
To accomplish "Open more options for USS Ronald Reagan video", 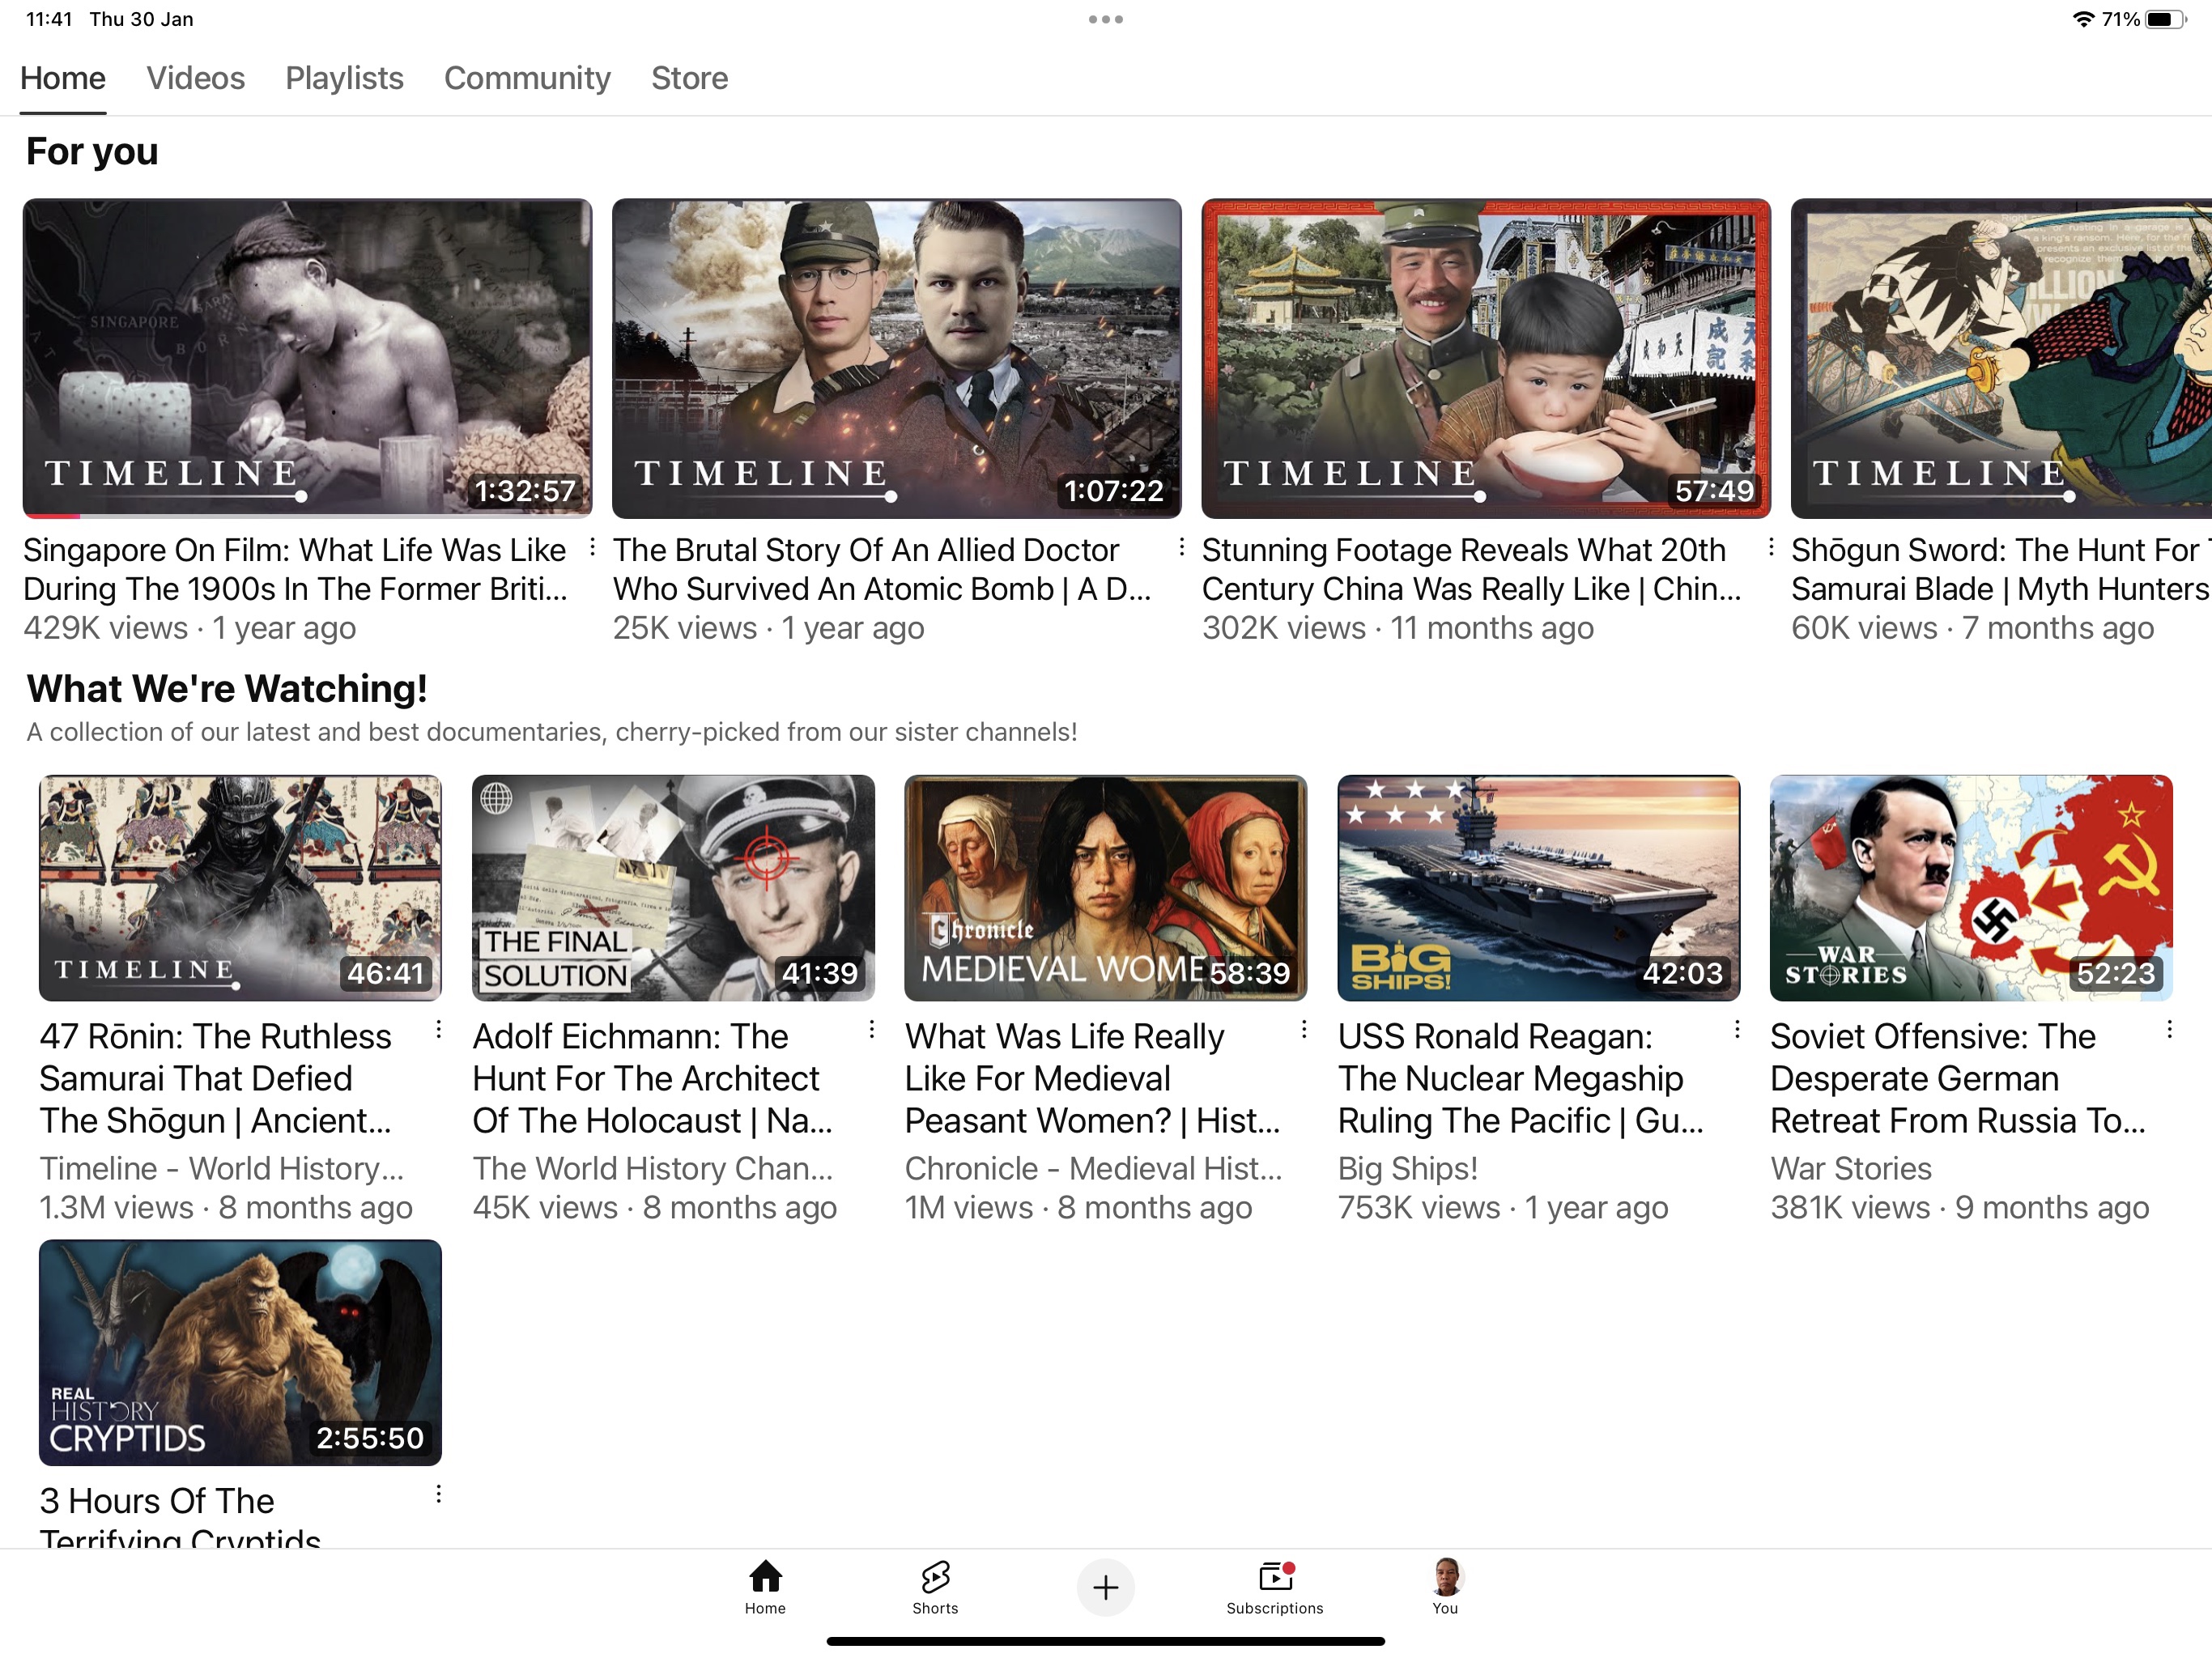I will pos(1737,1030).
